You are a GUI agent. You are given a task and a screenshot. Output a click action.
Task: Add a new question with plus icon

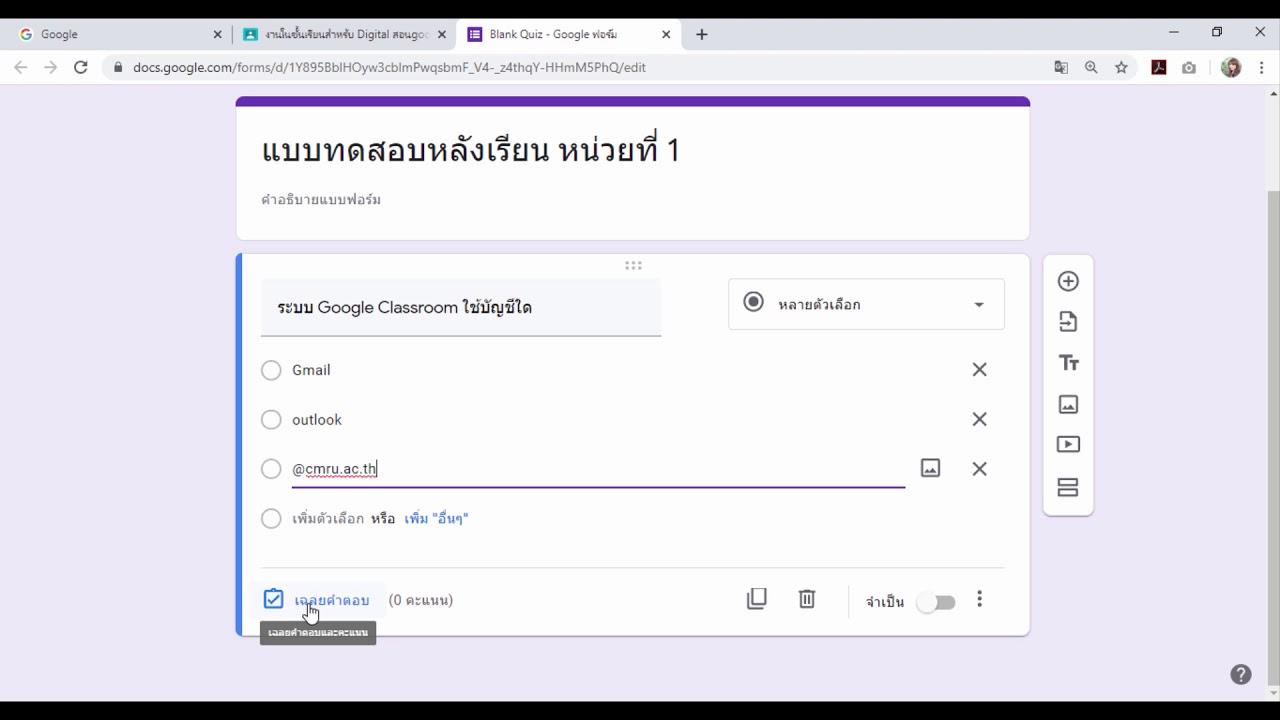pyautogui.click(x=1068, y=281)
